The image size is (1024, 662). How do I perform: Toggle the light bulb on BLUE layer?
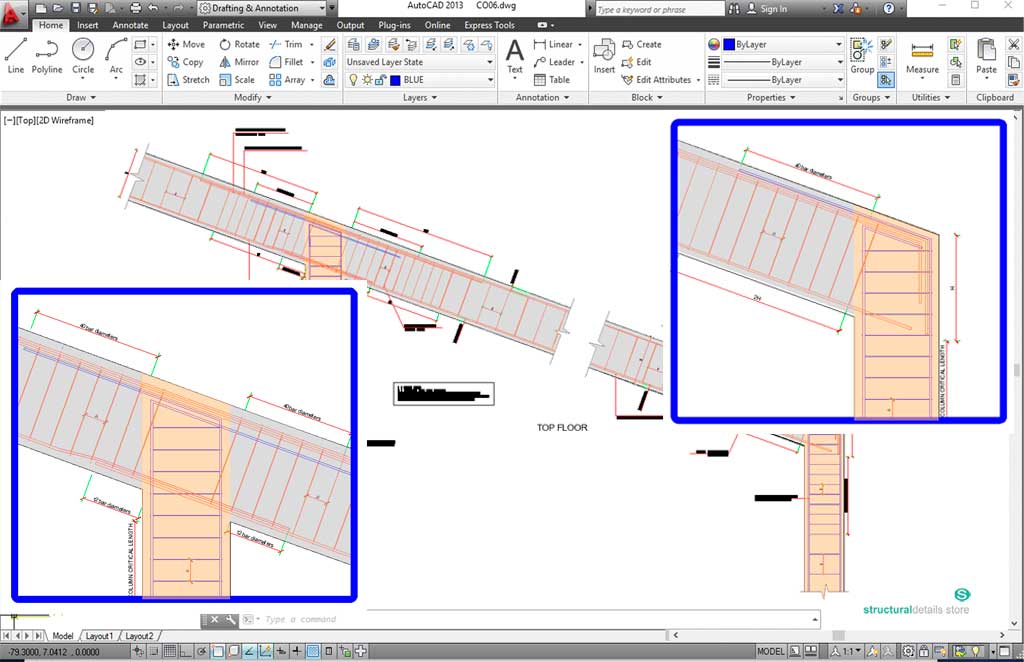(354, 80)
